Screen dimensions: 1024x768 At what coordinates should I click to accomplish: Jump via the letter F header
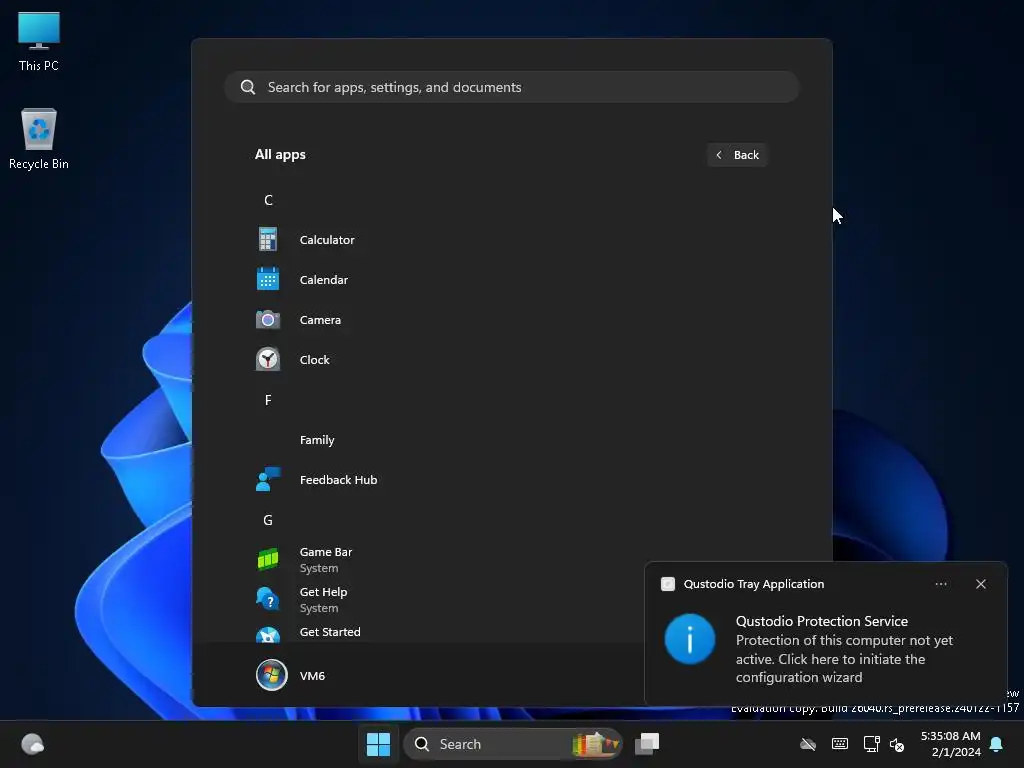pyautogui.click(x=268, y=400)
